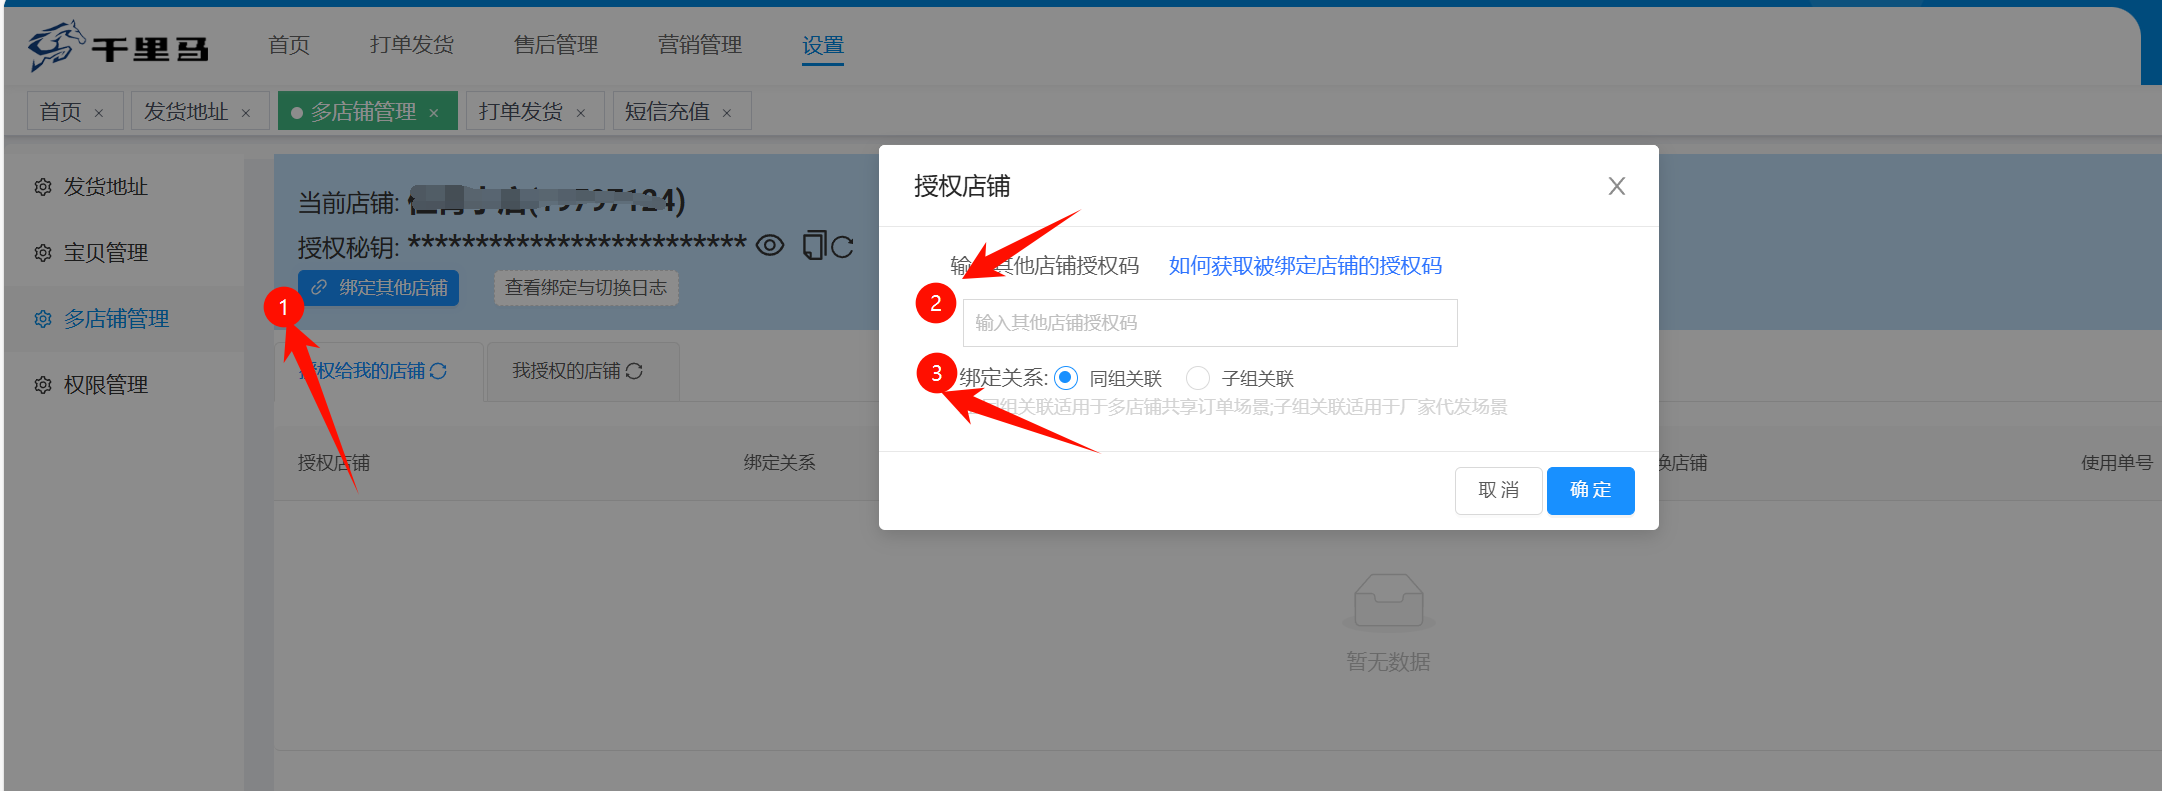Open the 设置 top menu

822,45
